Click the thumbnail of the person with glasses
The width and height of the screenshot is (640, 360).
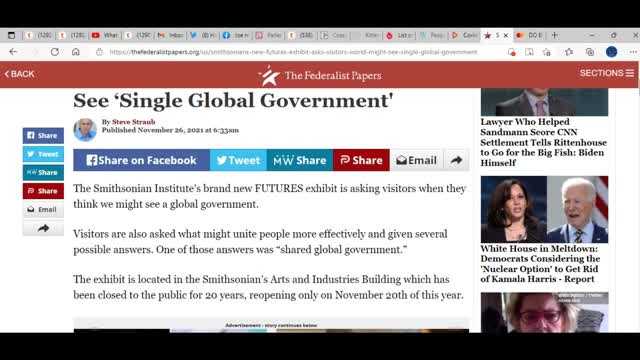[x=544, y=312]
